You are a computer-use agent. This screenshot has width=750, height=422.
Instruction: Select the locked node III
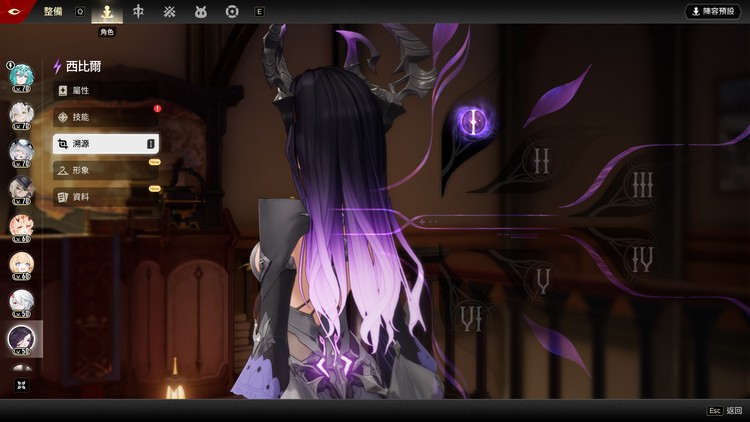pyautogui.click(x=642, y=184)
